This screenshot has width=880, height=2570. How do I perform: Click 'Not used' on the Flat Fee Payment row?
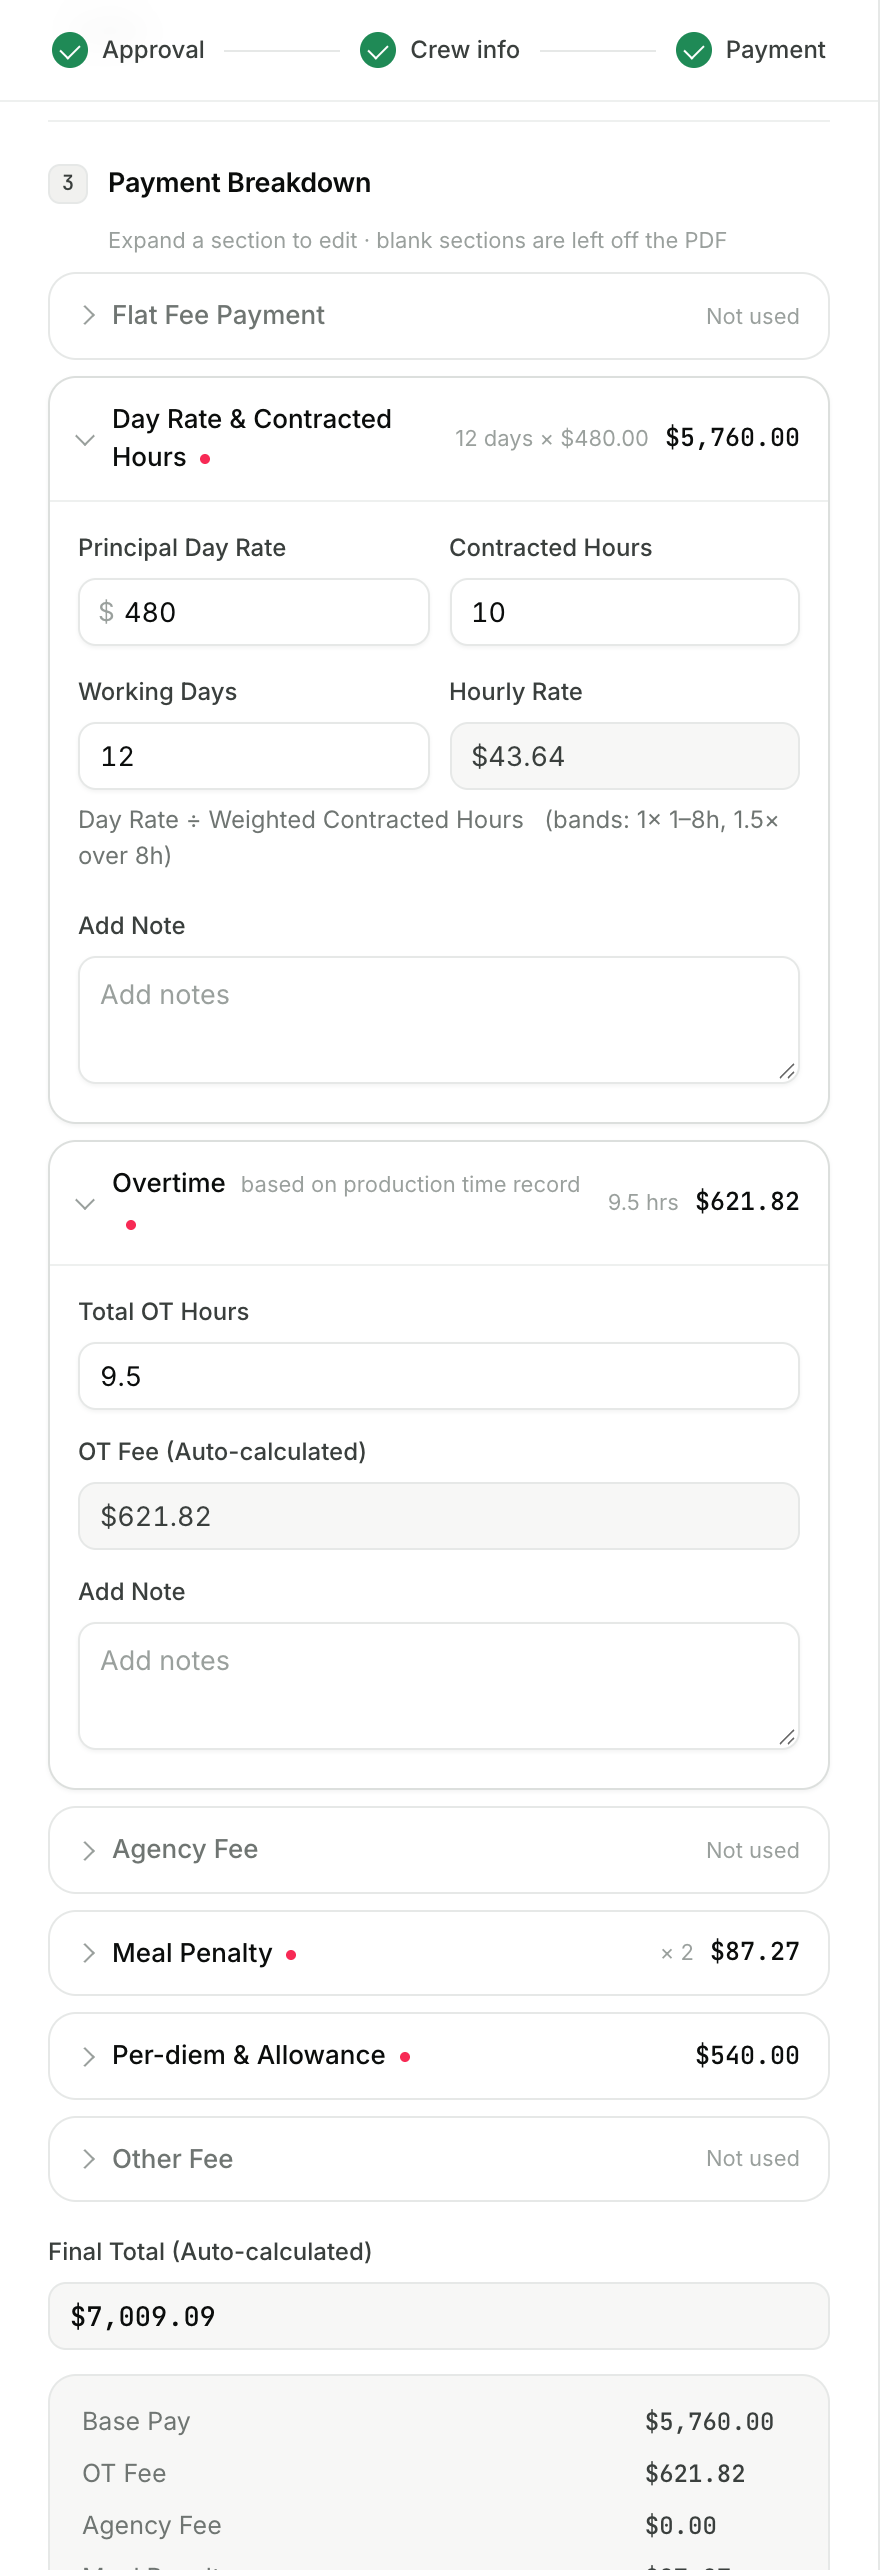pos(753,316)
